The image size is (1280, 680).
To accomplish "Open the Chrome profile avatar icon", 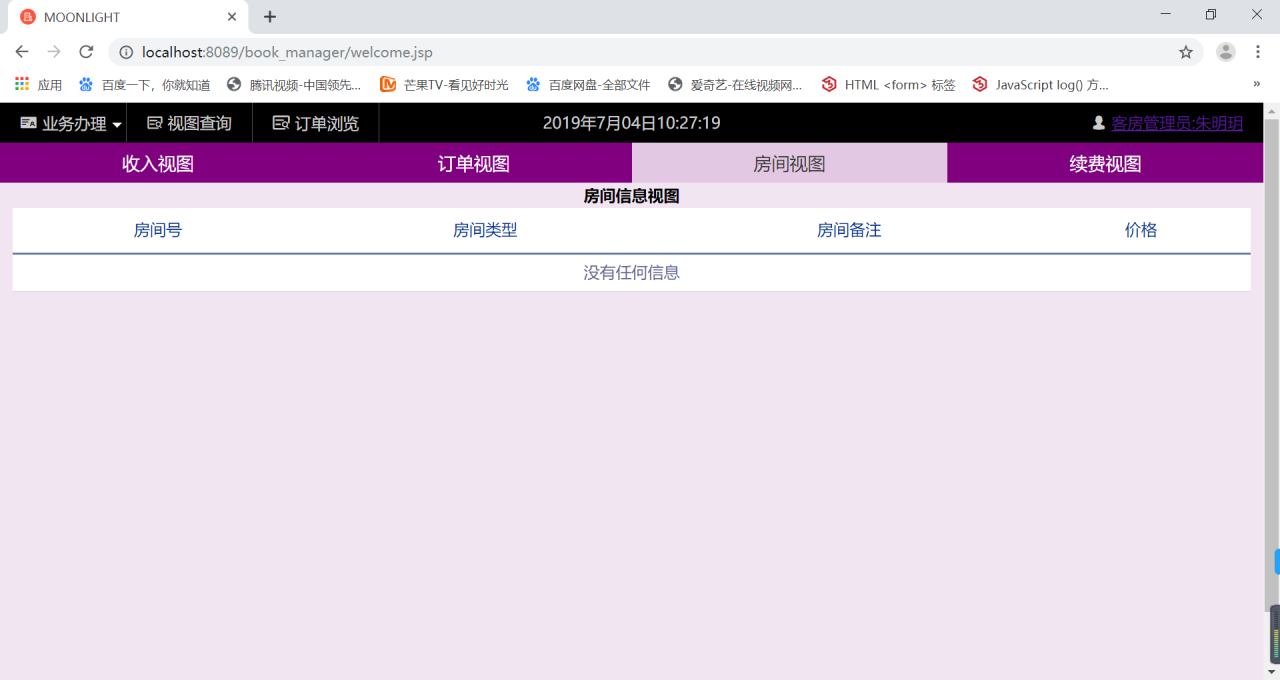I will (1225, 52).
